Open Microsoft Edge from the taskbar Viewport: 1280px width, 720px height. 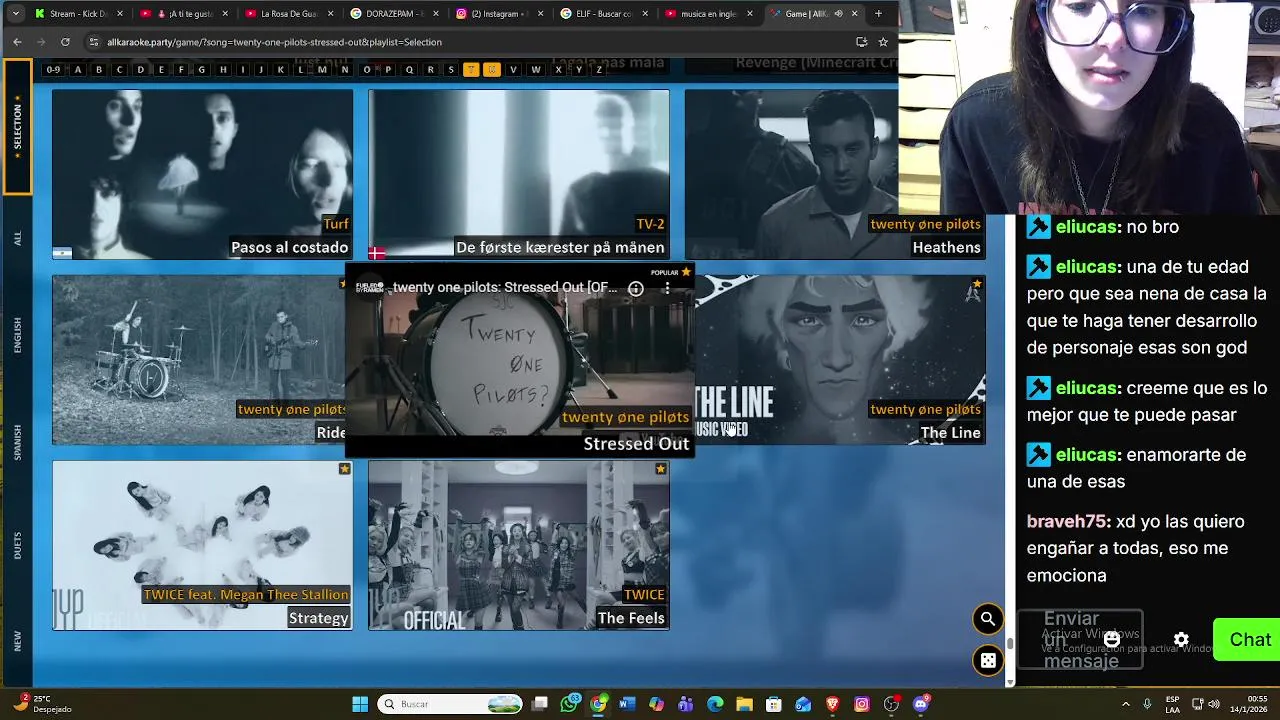coord(715,704)
